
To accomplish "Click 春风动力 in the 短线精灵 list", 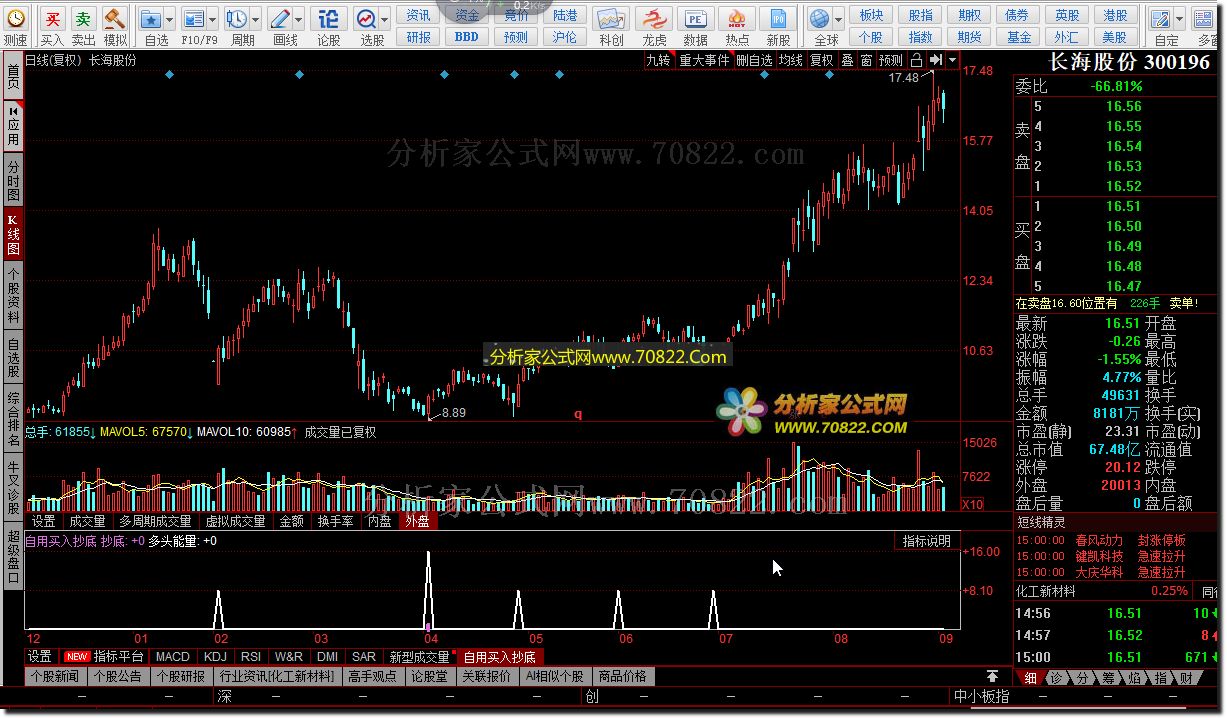I will coord(1099,540).
